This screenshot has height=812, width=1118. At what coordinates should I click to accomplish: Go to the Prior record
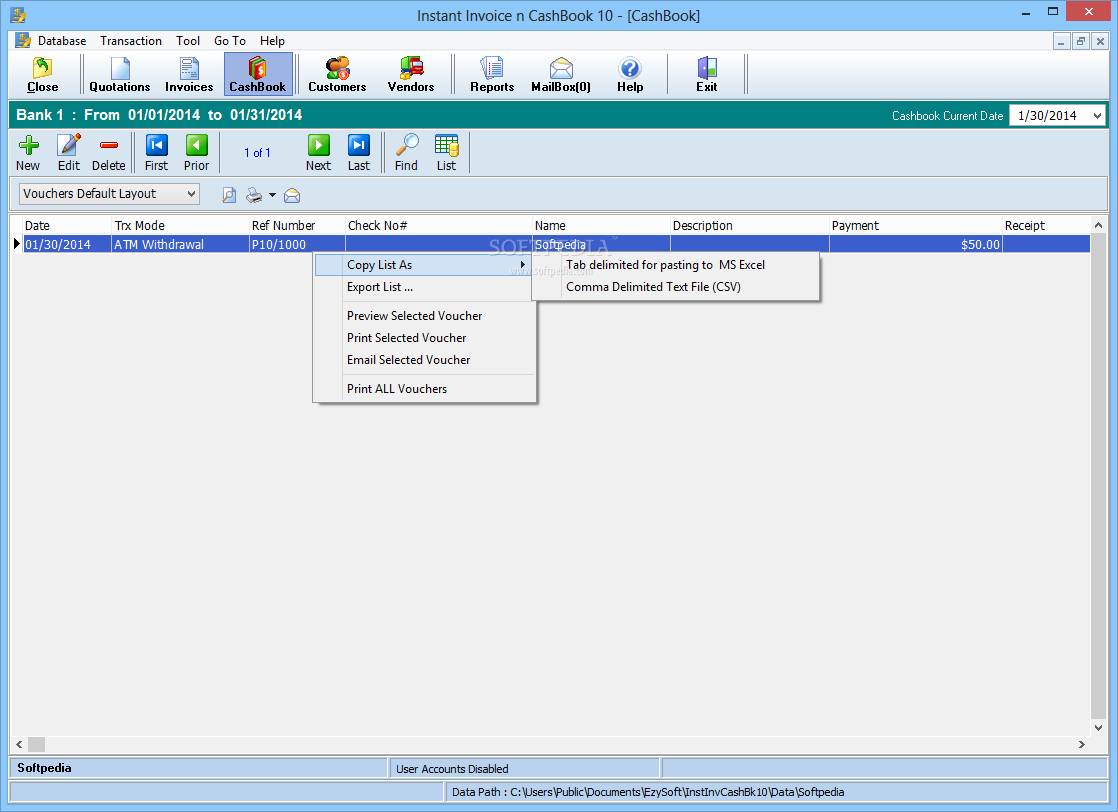click(196, 153)
